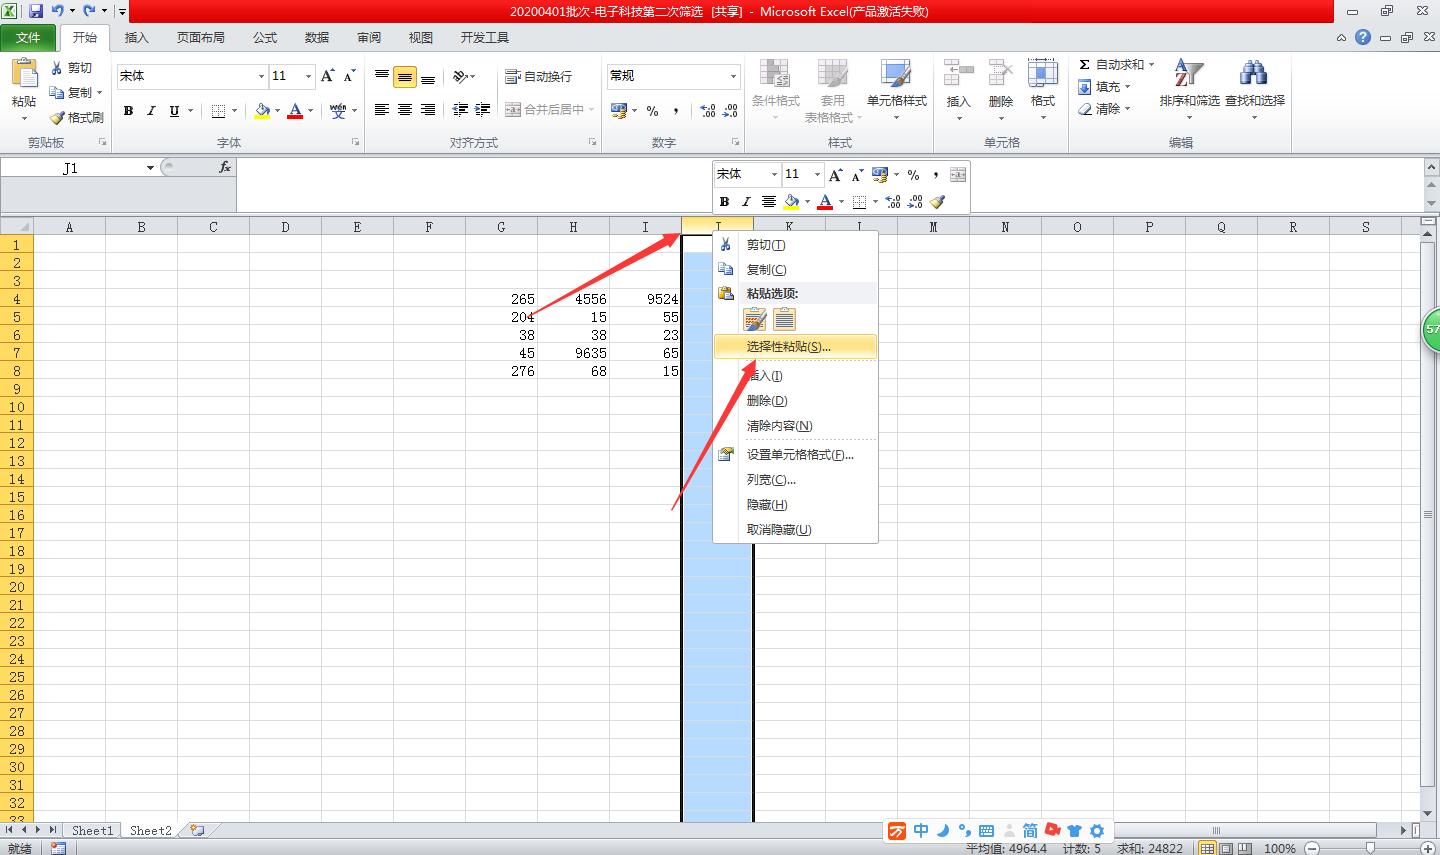This screenshot has height=855, width=1440.
Task: Click the Cut (剪切) scissors ribbon button
Action: 72,68
